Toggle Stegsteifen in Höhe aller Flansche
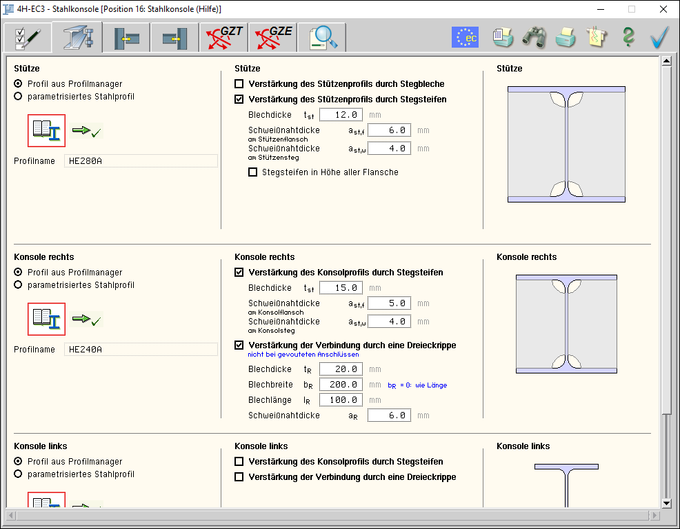The height and width of the screenshot is (529, 680). (x=253, y=172)
